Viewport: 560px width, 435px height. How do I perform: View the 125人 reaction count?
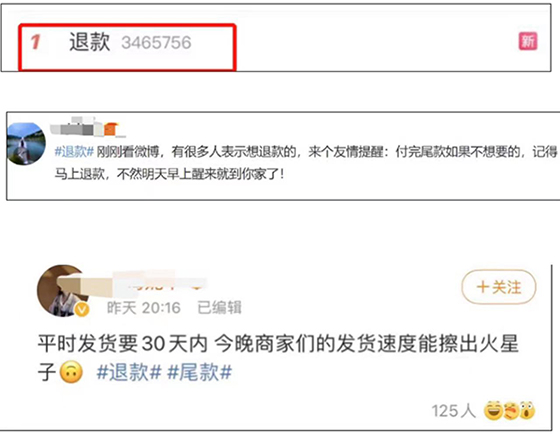pyautogui.click(x=454, y=411)
